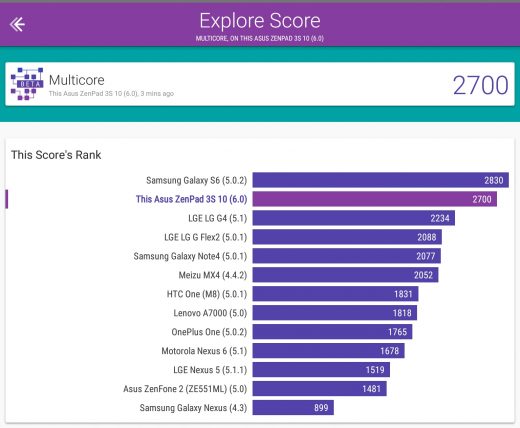Click the 2088 bar value

click(427, 237)
